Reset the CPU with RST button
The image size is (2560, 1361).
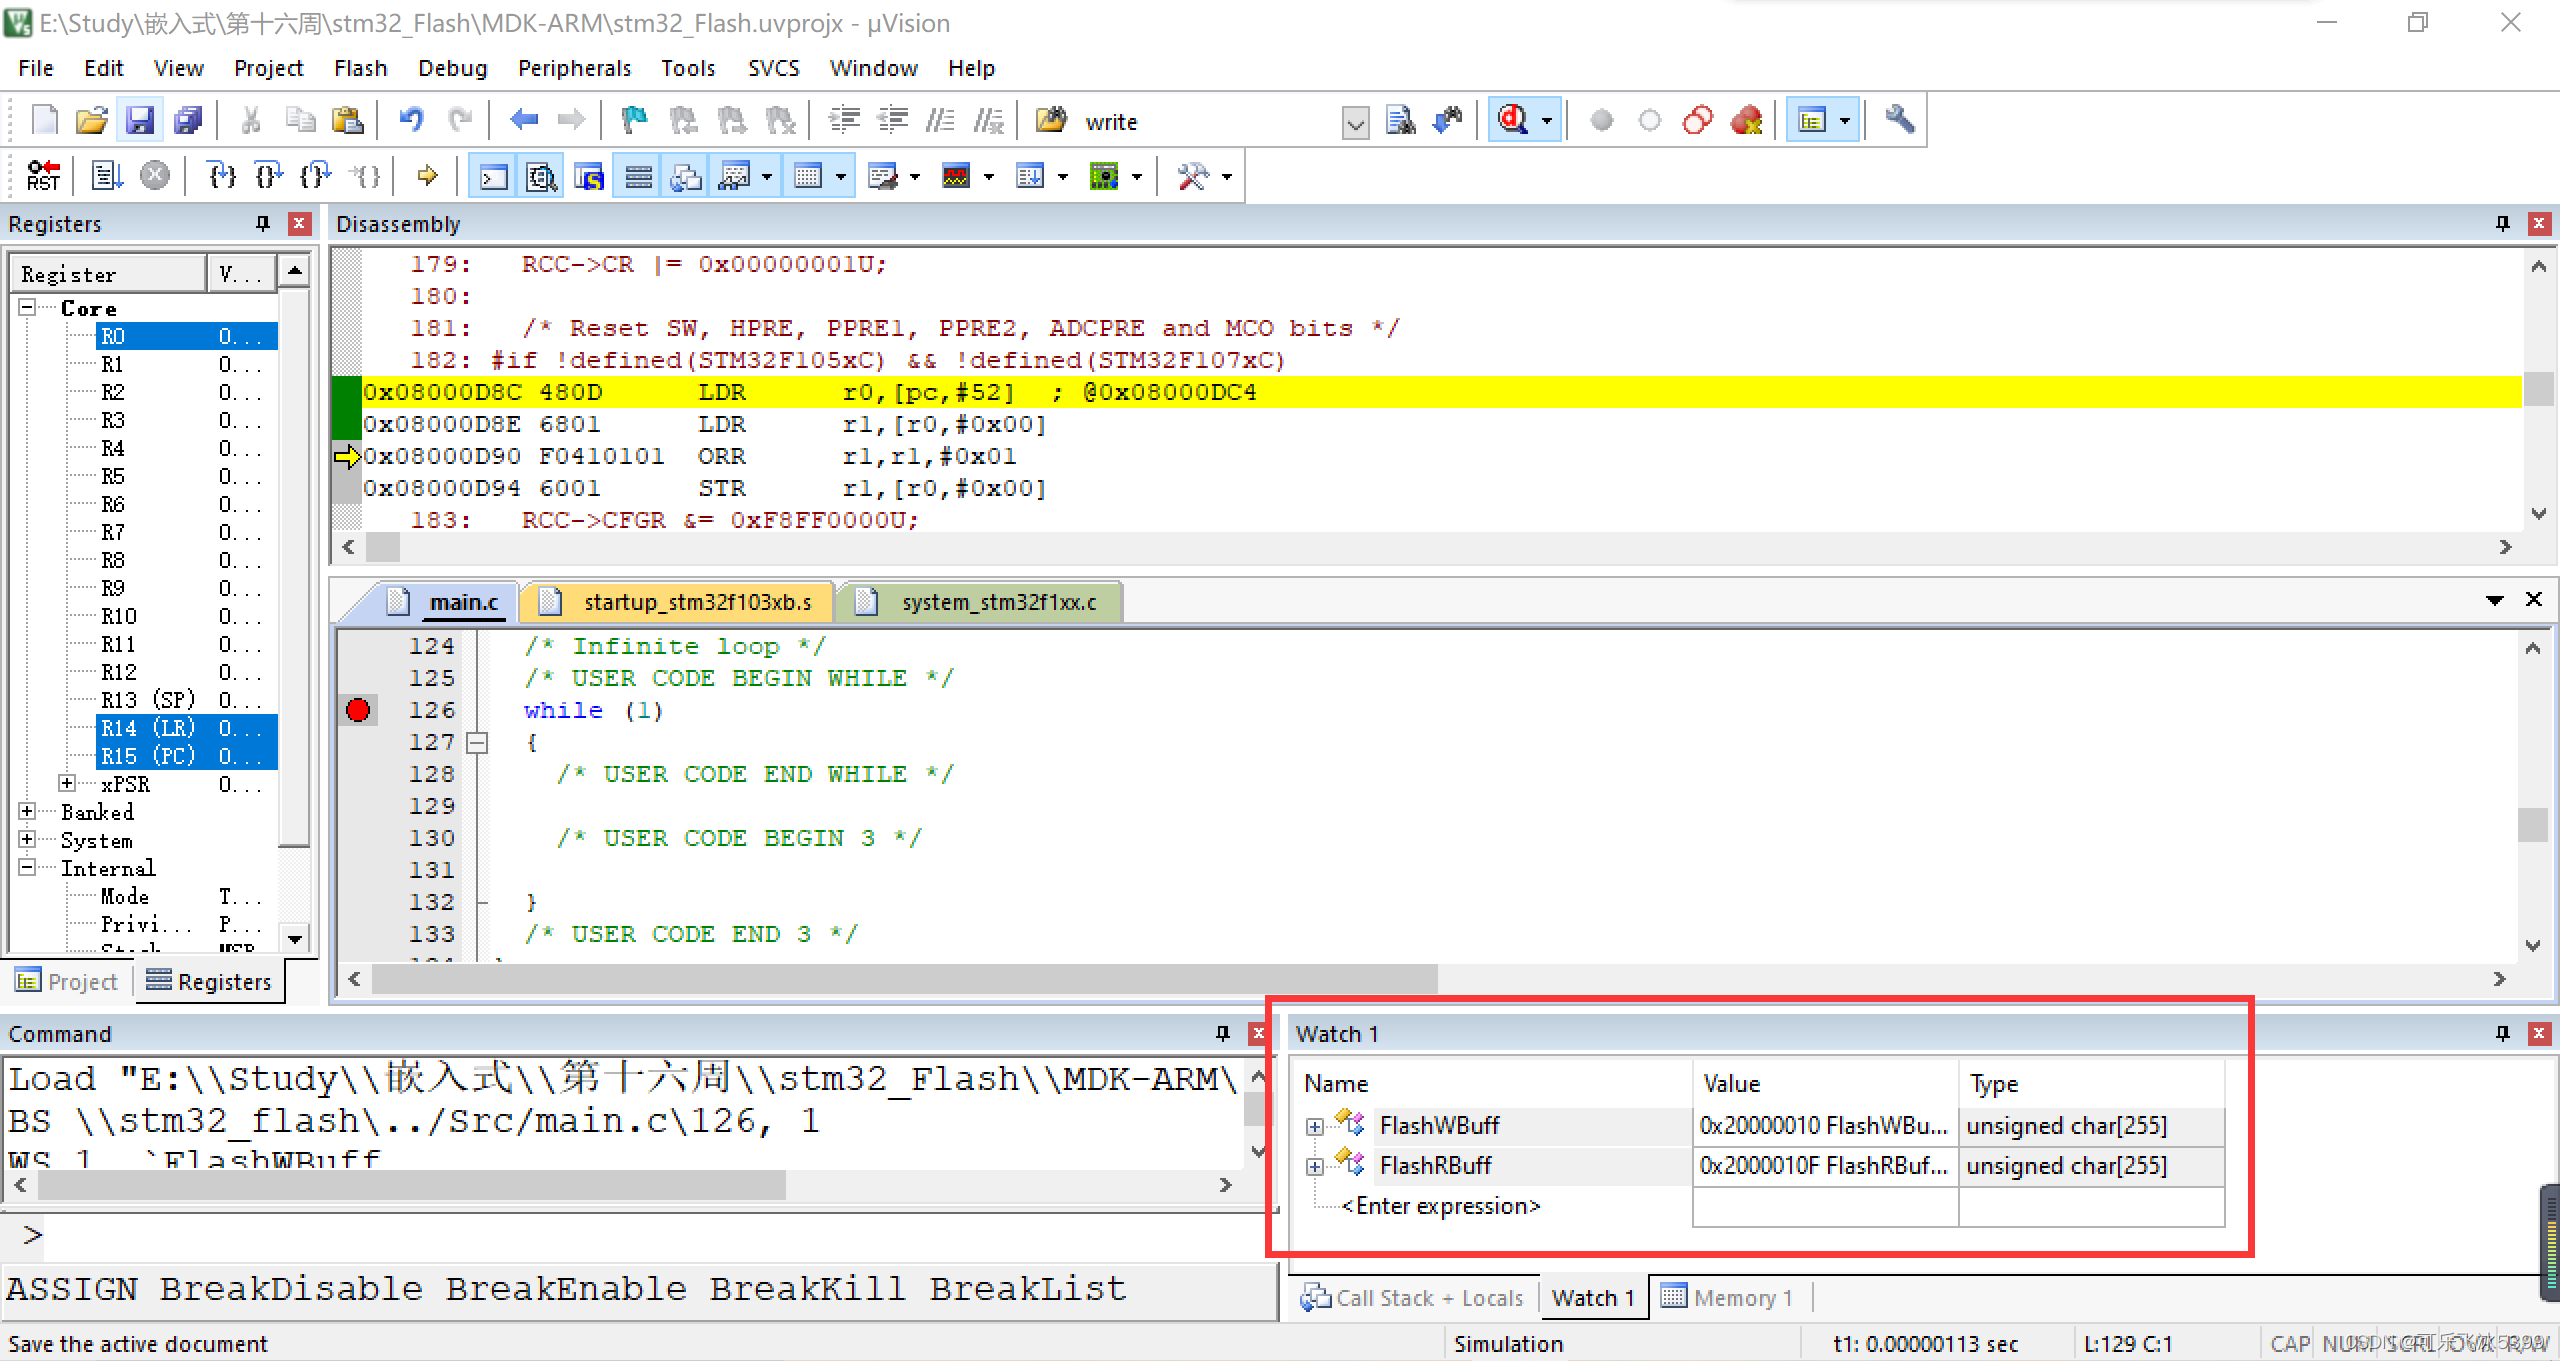click(x=43, y=177)
